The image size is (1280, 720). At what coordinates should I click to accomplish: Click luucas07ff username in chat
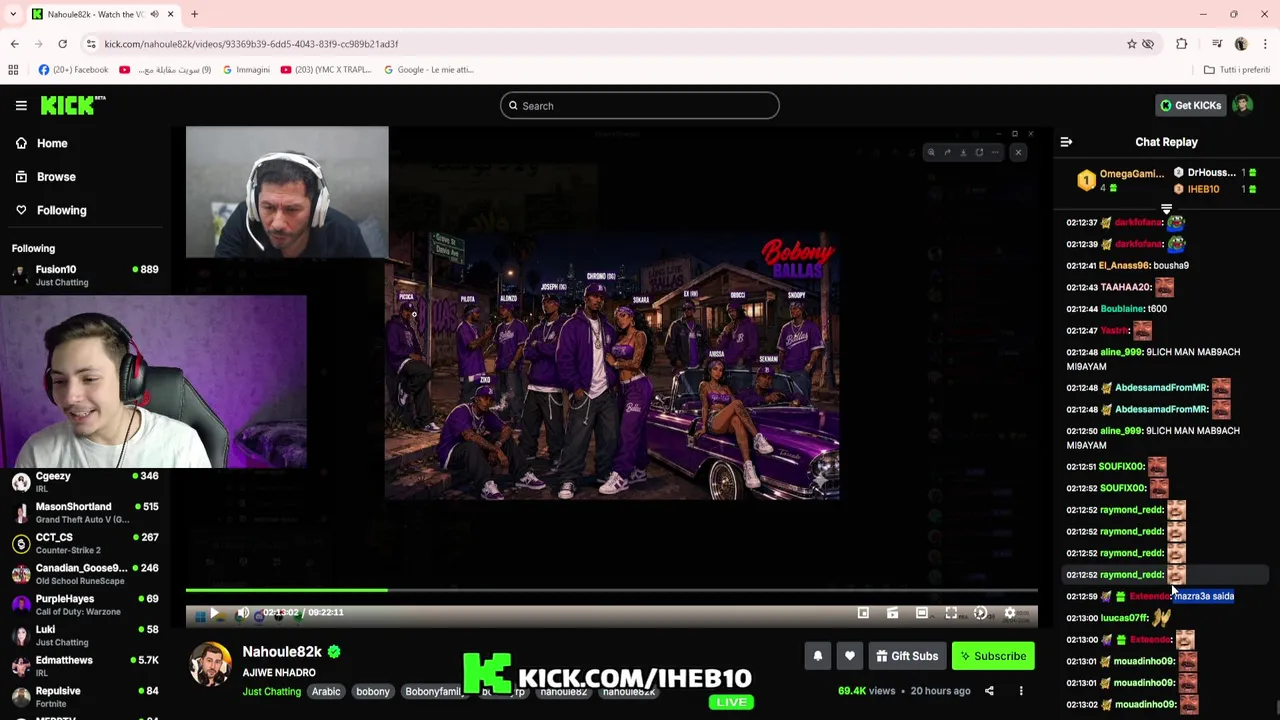1124,618
